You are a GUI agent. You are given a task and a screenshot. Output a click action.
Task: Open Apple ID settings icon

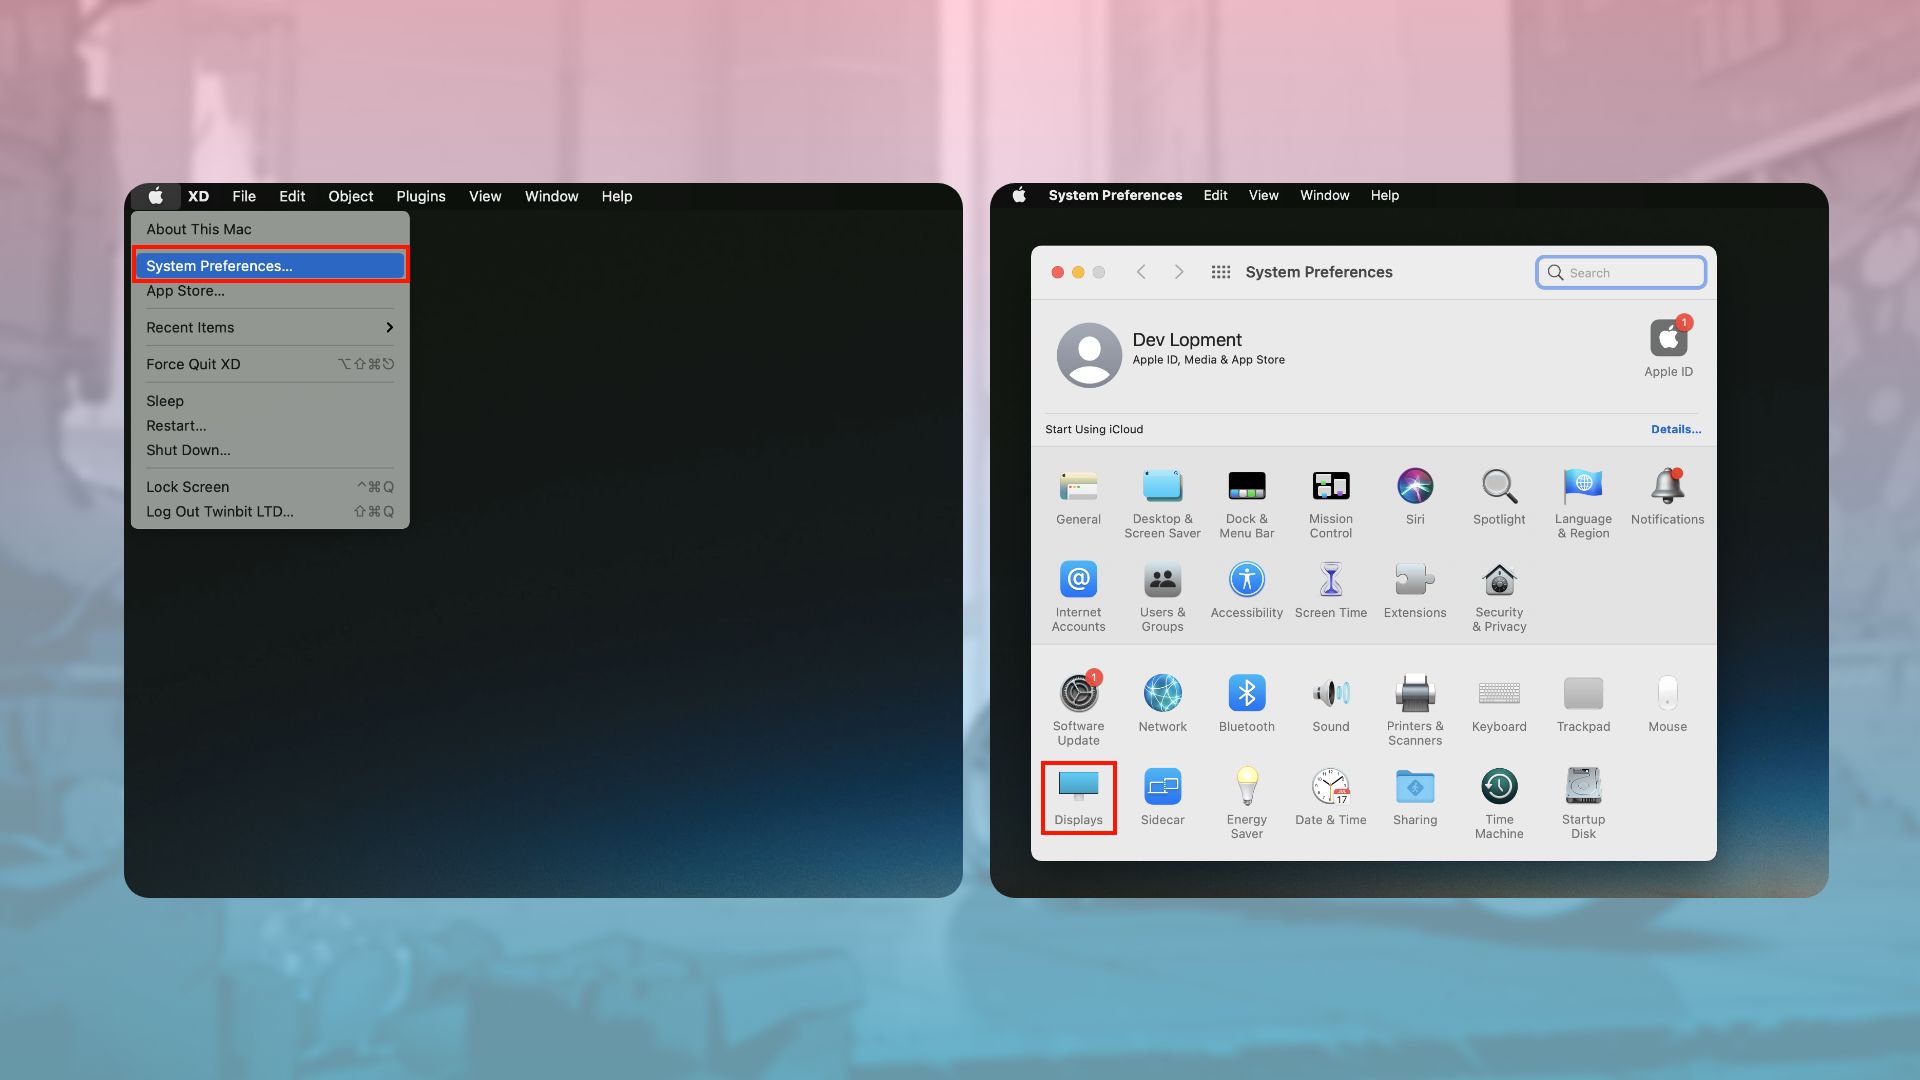click(x=1668, y=347)
